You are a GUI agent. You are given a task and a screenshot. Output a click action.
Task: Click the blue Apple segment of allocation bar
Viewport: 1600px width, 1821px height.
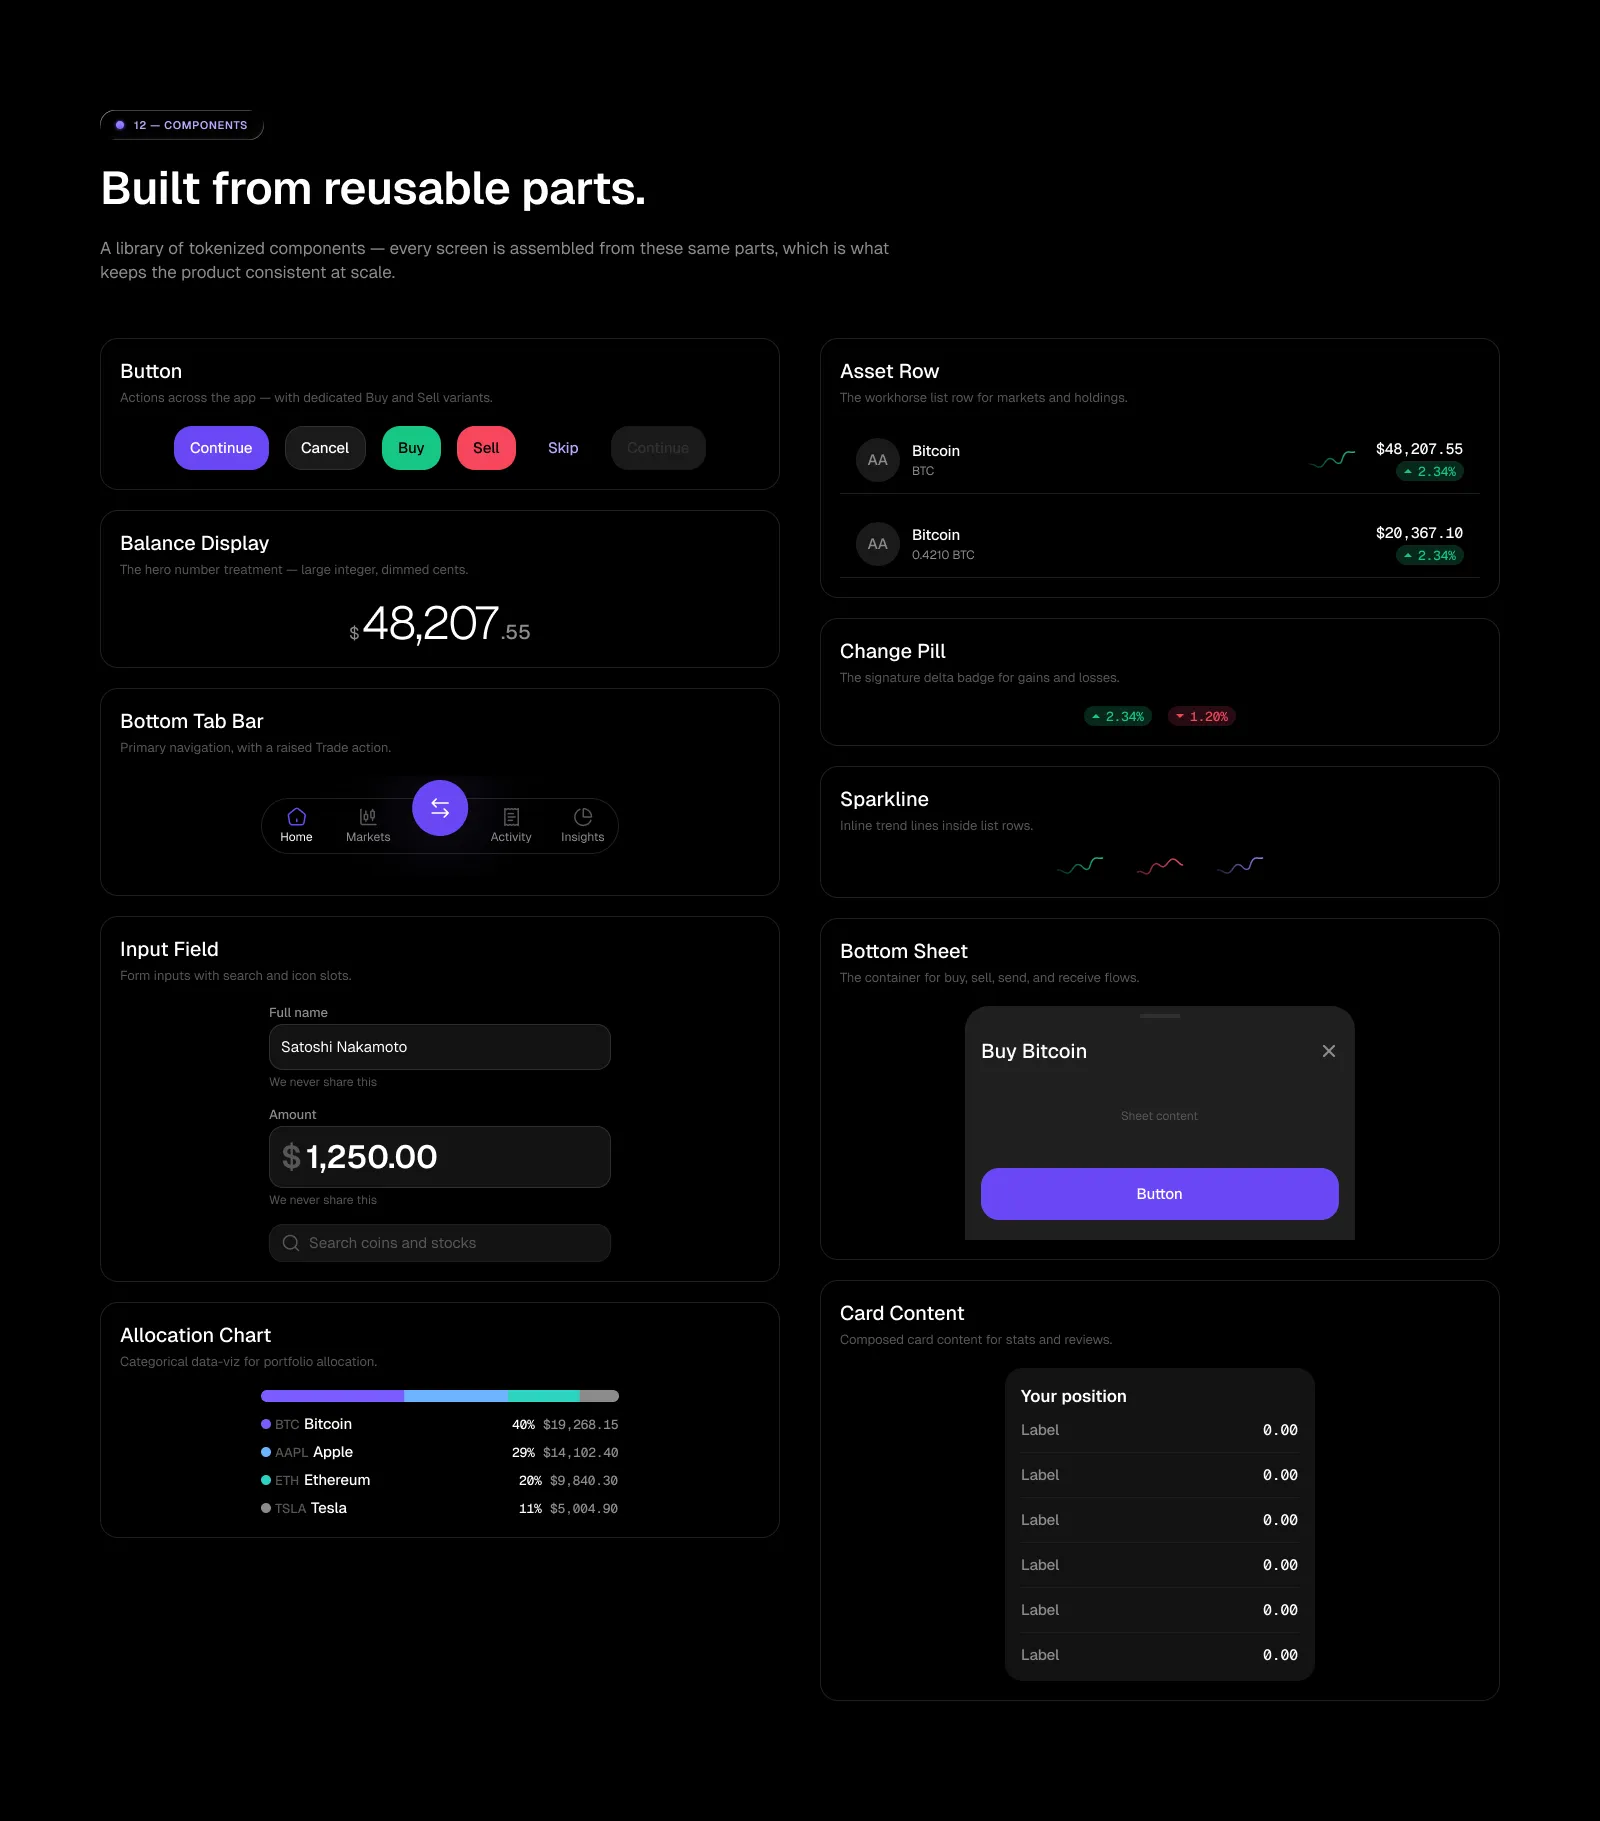click(x=456, y=1396)
